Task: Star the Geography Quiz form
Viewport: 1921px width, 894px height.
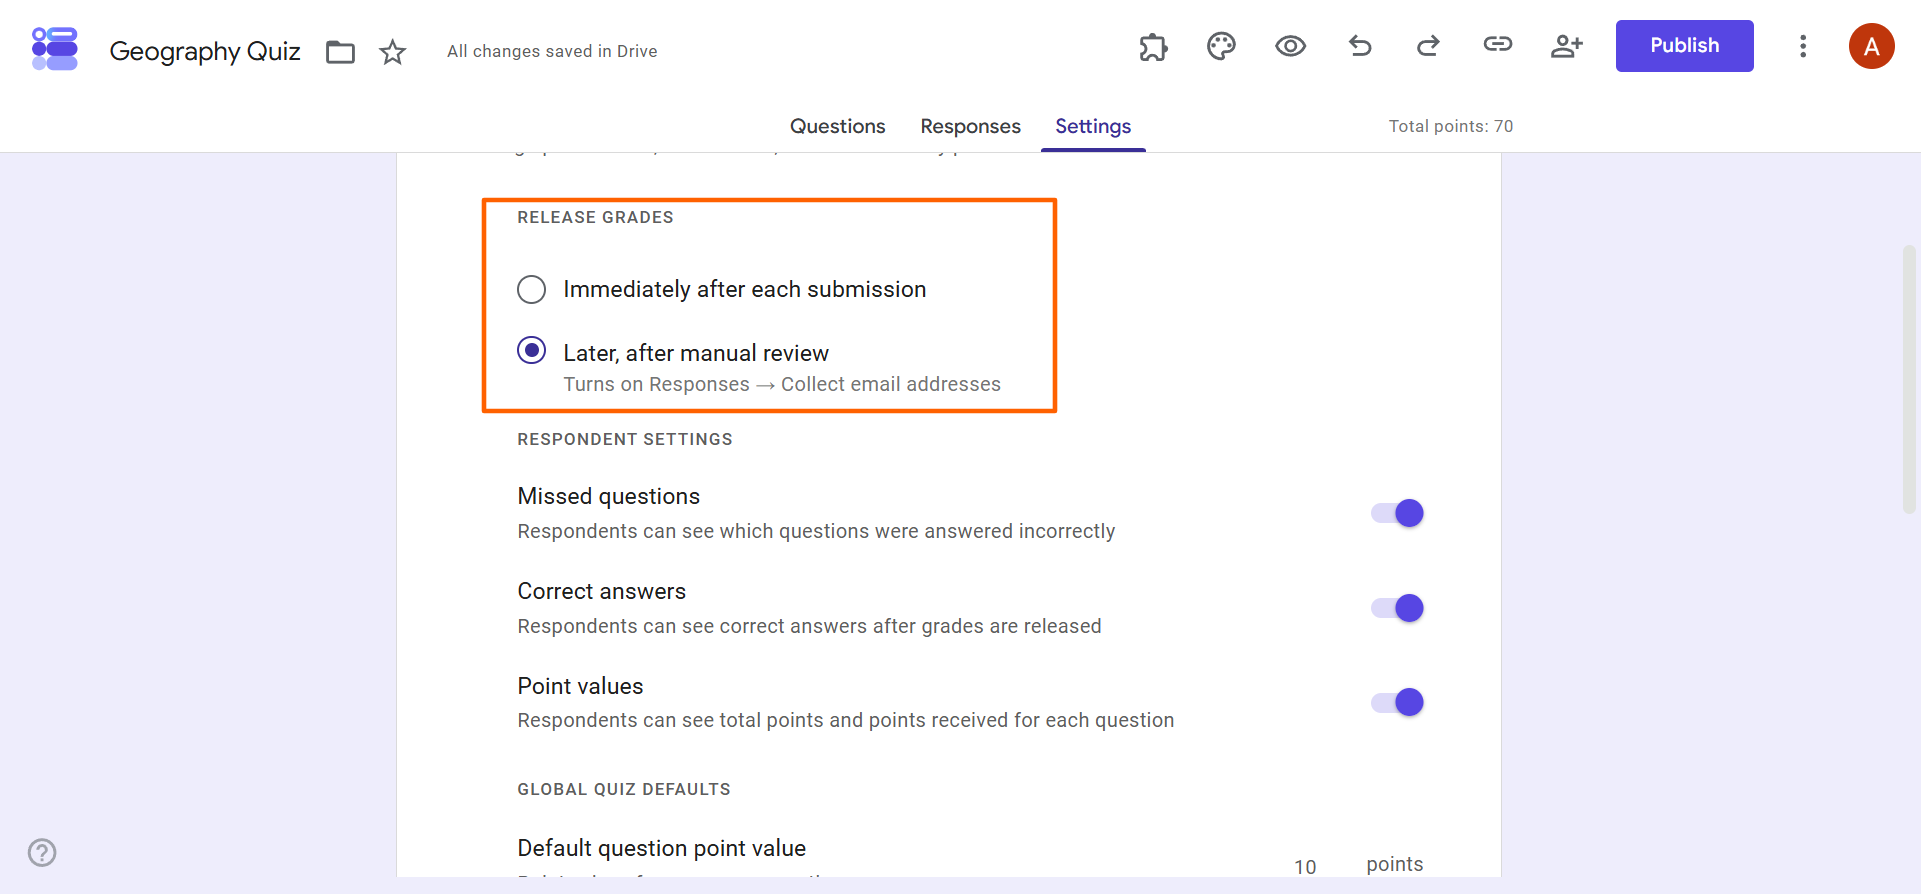Action: click(x=393, y=52)
